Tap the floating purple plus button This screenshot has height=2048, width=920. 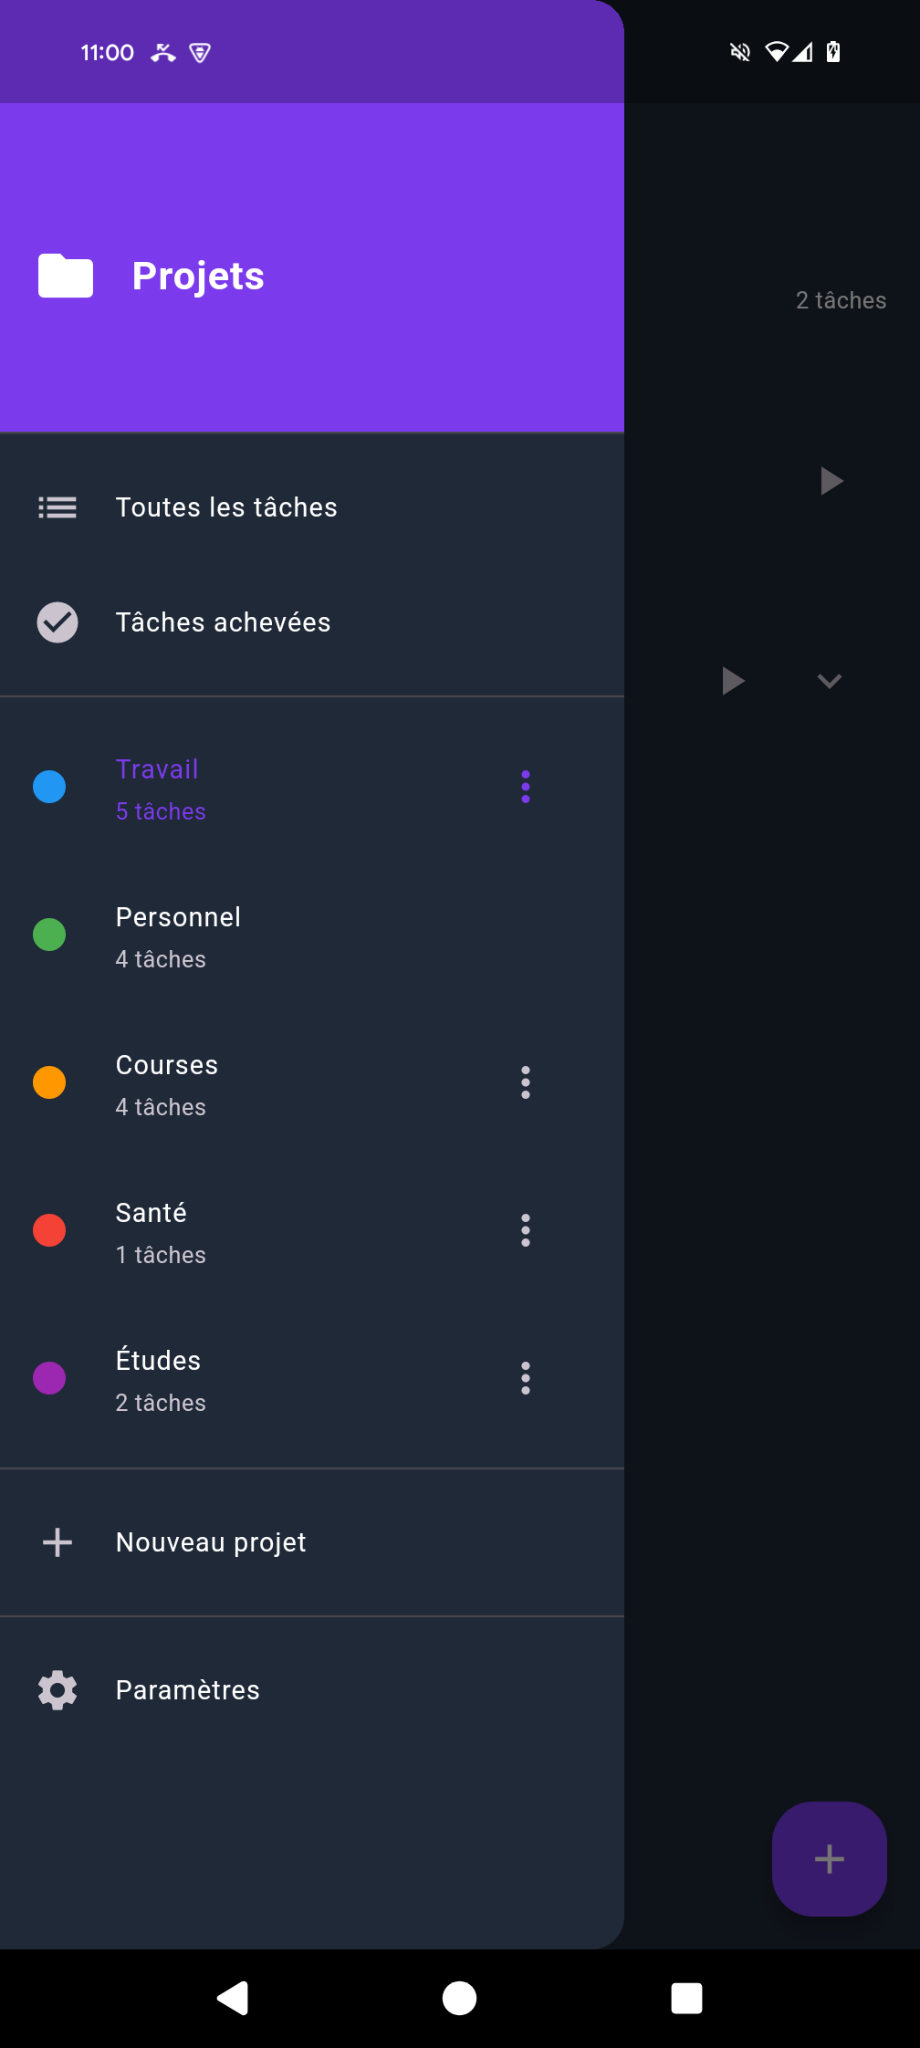pos(828,1859)
